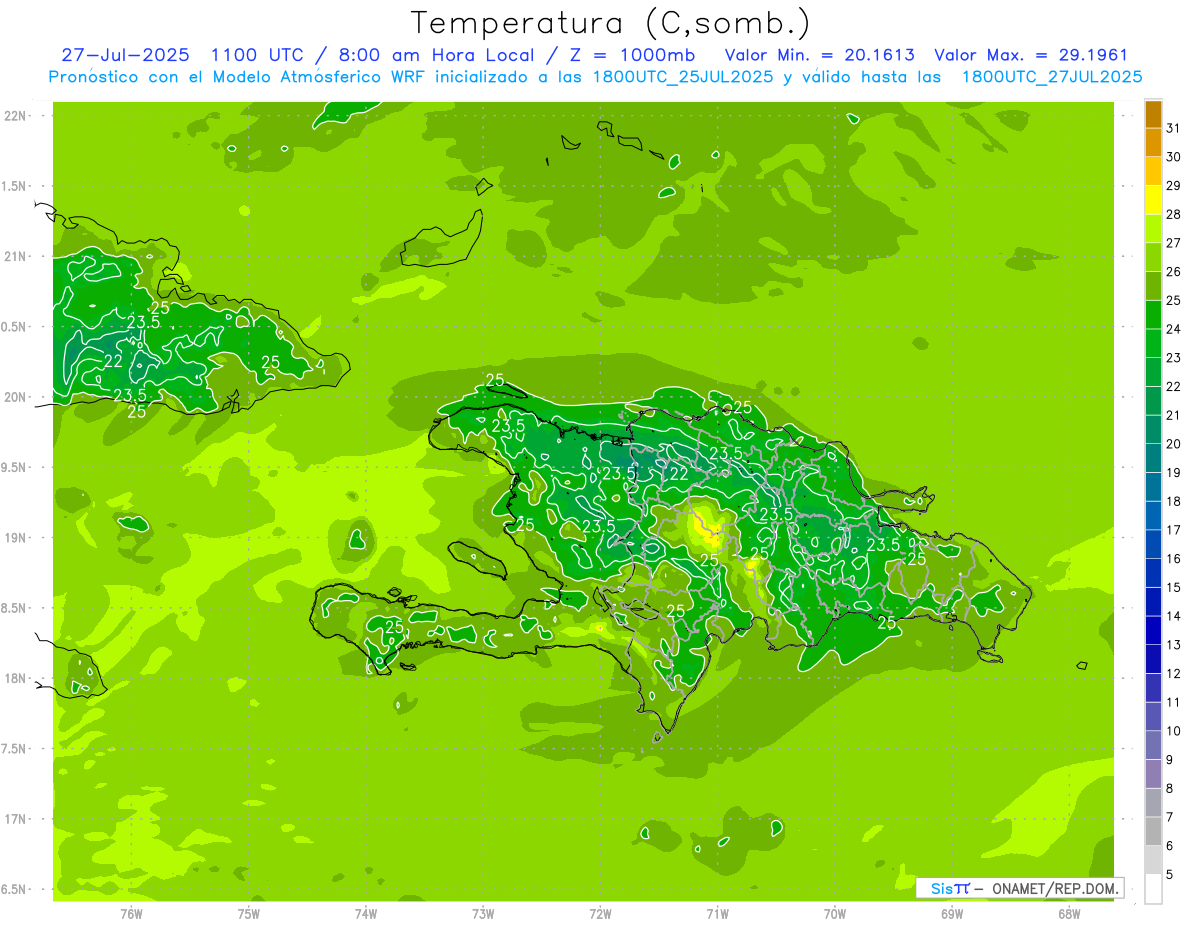Click the '22N' latitude axis label
This screenshot has width=1200, height=927.
[16, 116]
